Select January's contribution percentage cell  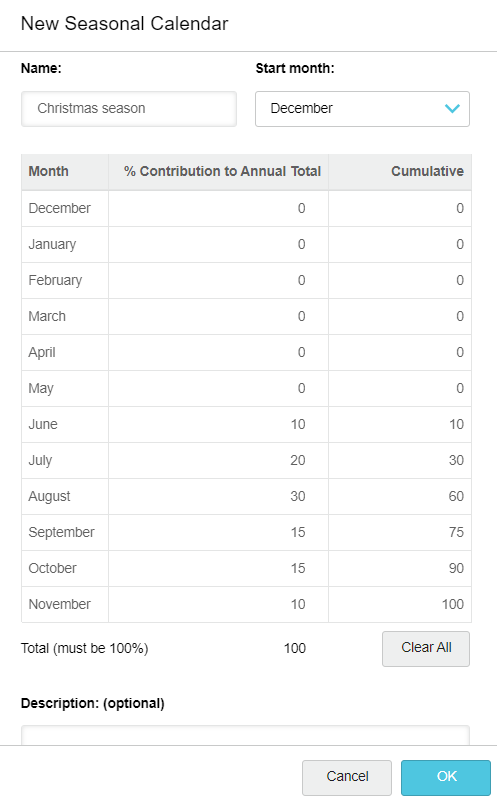click(218, 245)
